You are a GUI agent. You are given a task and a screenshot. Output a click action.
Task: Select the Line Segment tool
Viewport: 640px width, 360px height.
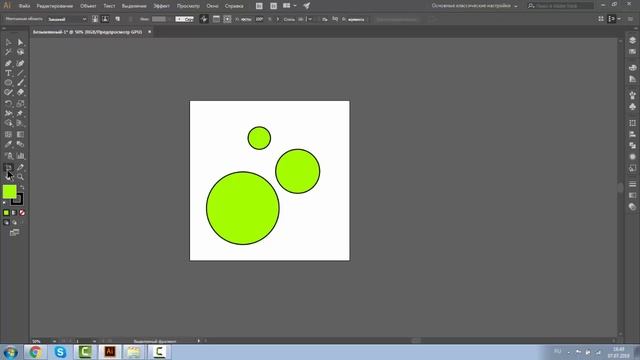point(20,73)
